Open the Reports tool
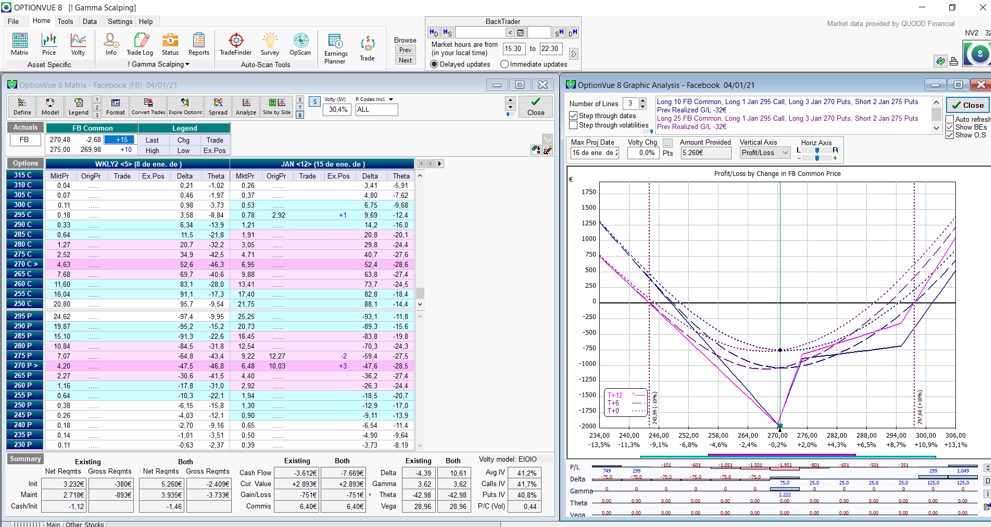 [198, 44]
